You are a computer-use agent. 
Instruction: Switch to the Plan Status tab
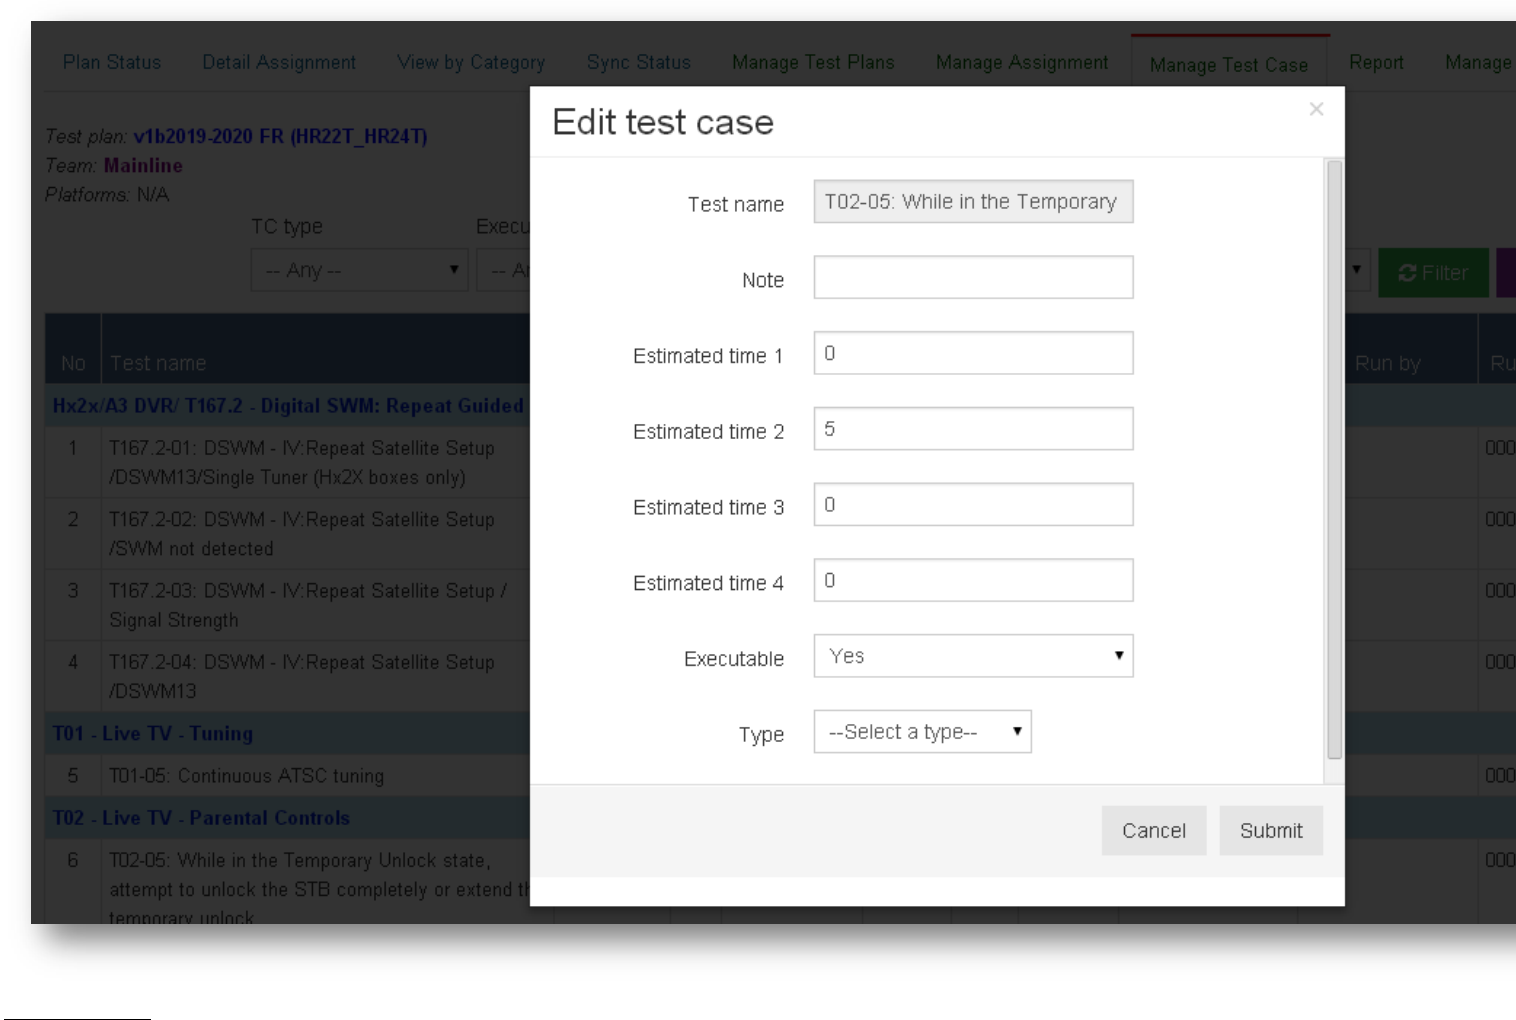pos(112,62)
